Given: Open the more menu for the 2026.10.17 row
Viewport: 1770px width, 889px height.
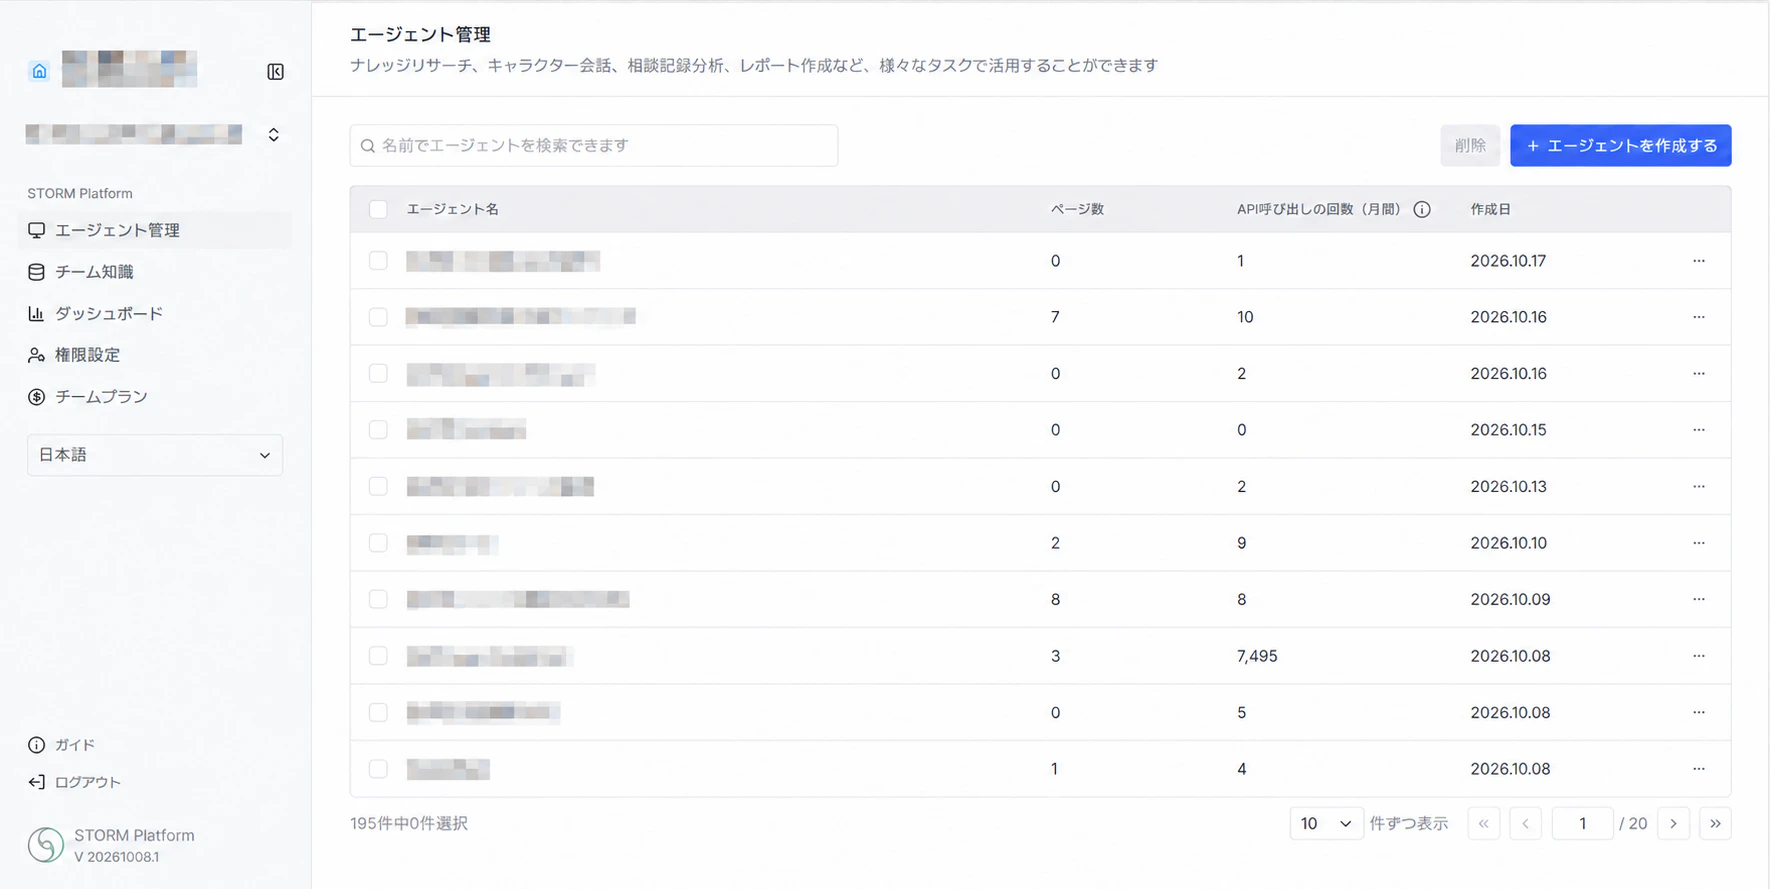Looking at the screenshot, I should coord(1699,261).
